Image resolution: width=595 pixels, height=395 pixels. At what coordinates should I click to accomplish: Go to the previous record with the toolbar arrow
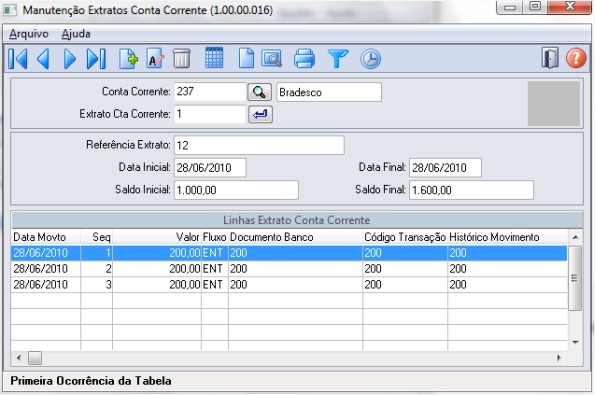tap(43, 59)
